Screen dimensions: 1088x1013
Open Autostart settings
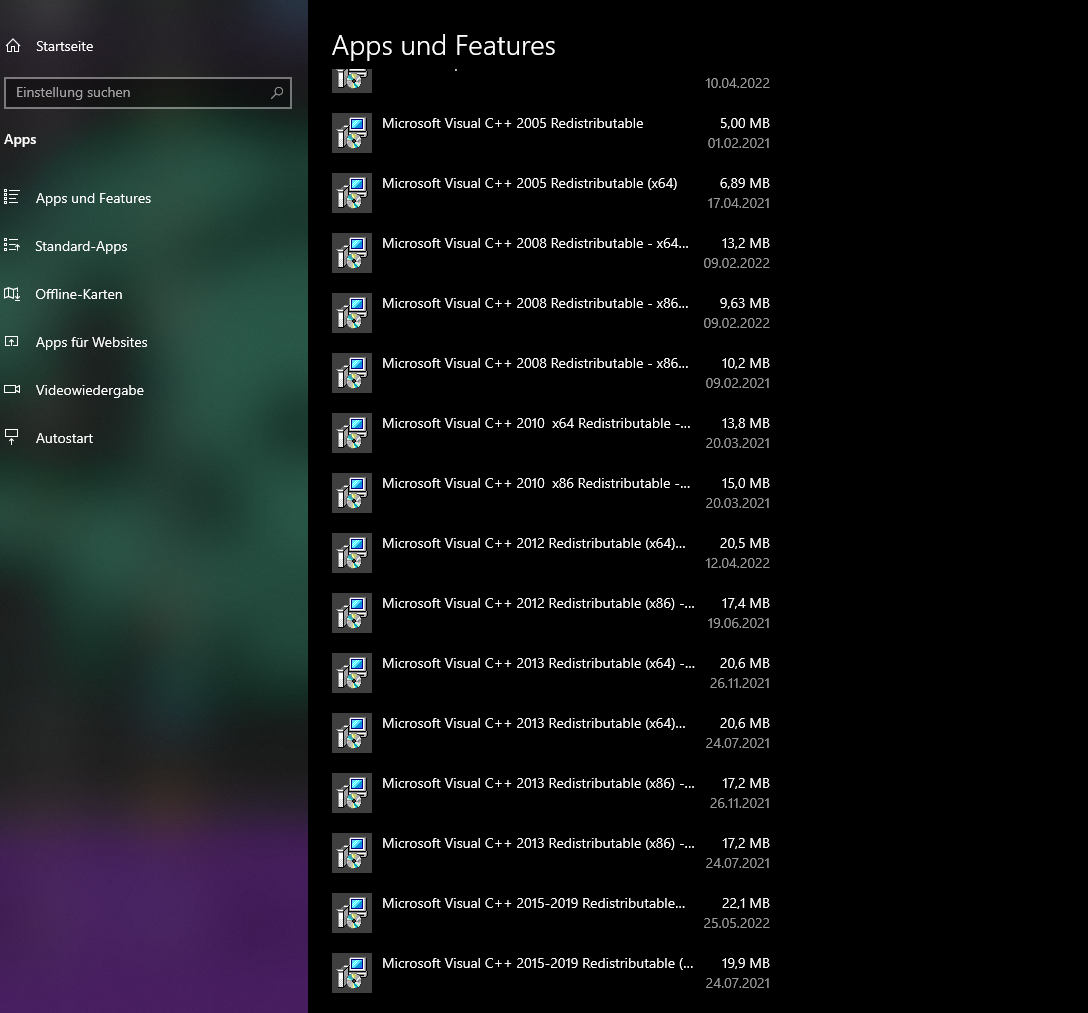tap(64, 438)
